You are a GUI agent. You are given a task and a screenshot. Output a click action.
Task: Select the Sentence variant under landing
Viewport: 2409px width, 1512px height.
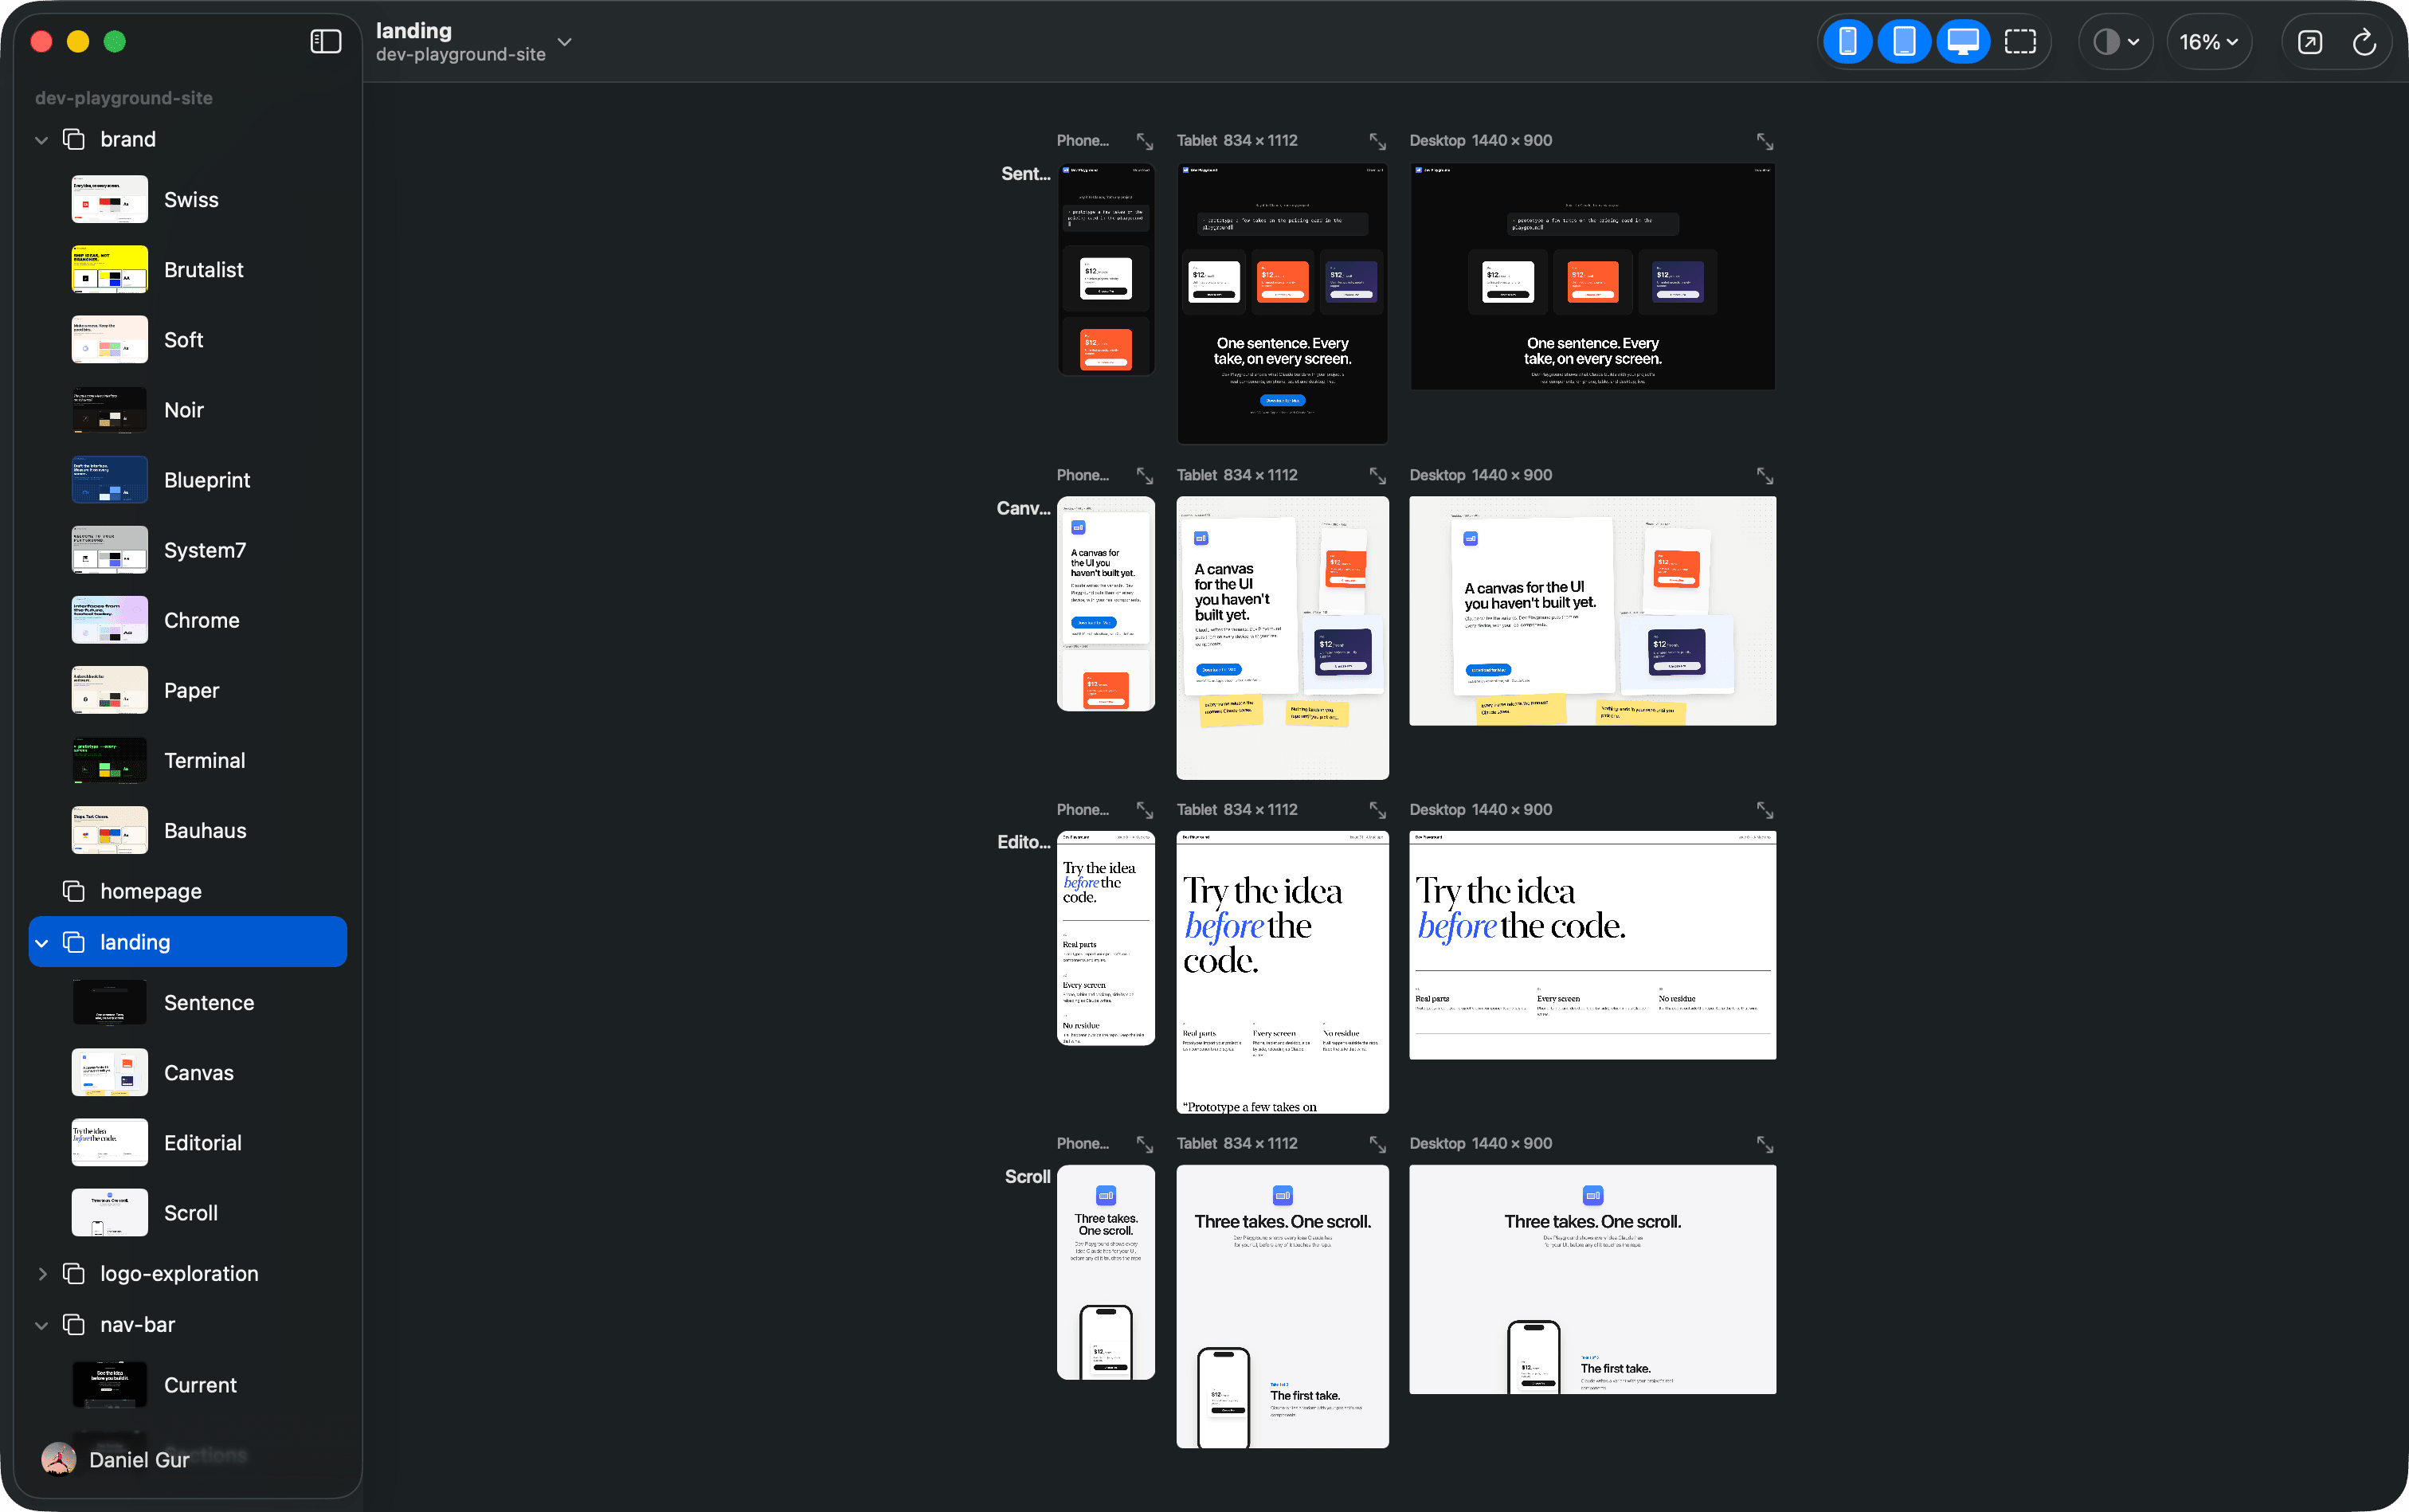[x=188, y=1002]
